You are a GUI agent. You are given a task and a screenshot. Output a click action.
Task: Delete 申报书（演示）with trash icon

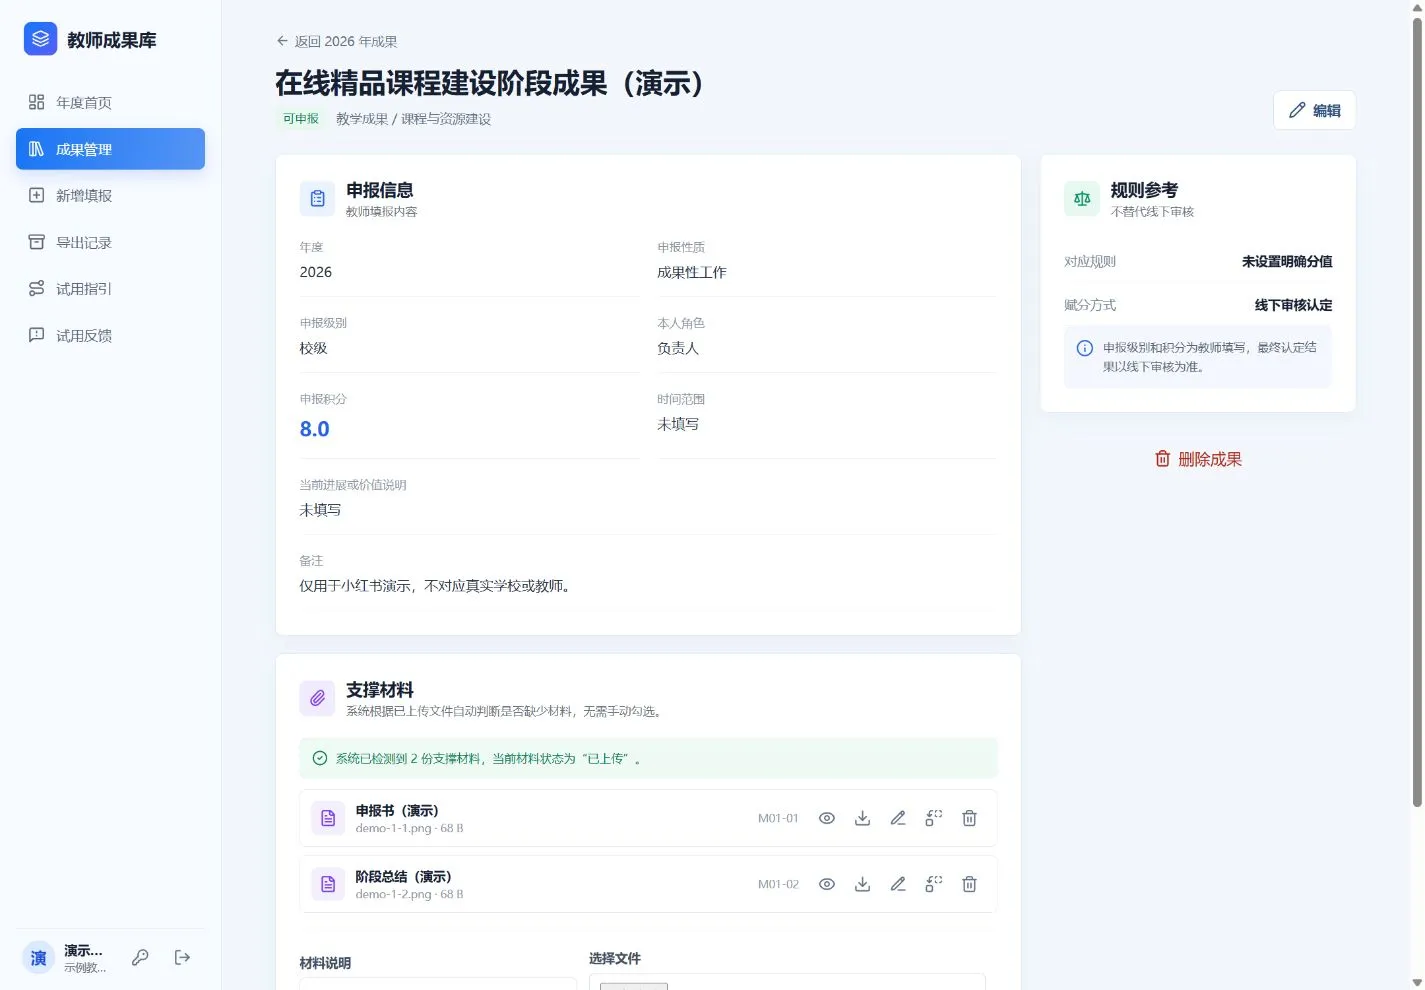coord(969,818)
